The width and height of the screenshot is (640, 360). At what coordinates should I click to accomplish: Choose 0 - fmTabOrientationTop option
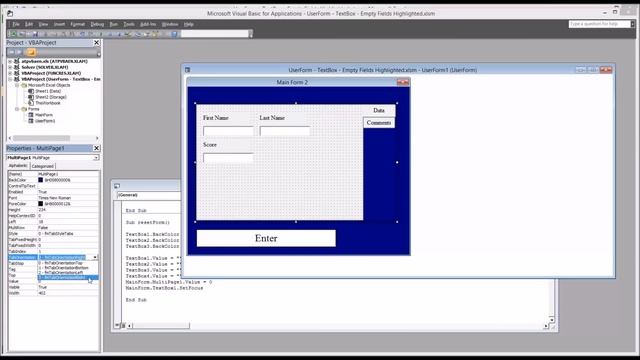[x=68, y=263]
